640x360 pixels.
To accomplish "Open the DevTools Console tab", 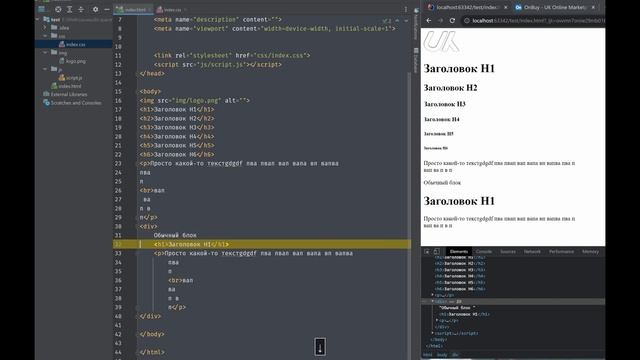I will click(484, 251).
